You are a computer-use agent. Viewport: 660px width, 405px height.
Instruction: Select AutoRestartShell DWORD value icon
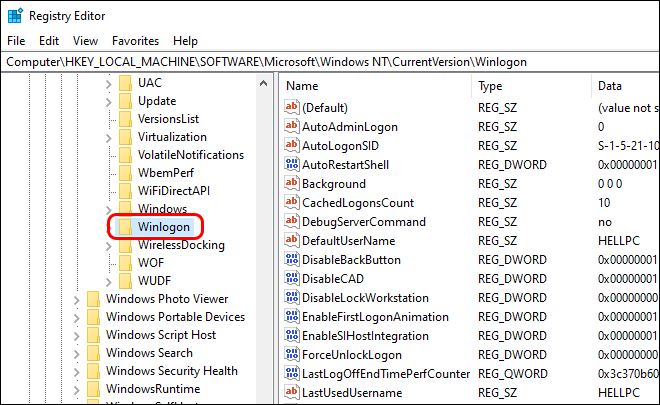click(x=291, y=164)
